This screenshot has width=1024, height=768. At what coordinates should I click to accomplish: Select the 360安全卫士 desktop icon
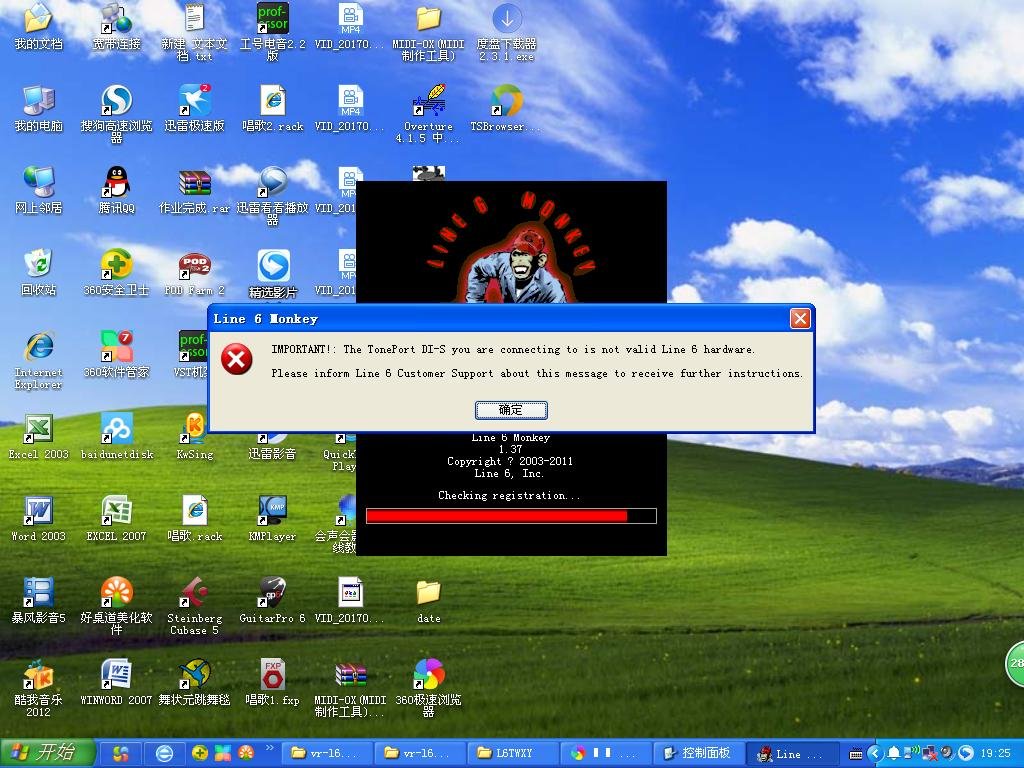tap(116, 268)
